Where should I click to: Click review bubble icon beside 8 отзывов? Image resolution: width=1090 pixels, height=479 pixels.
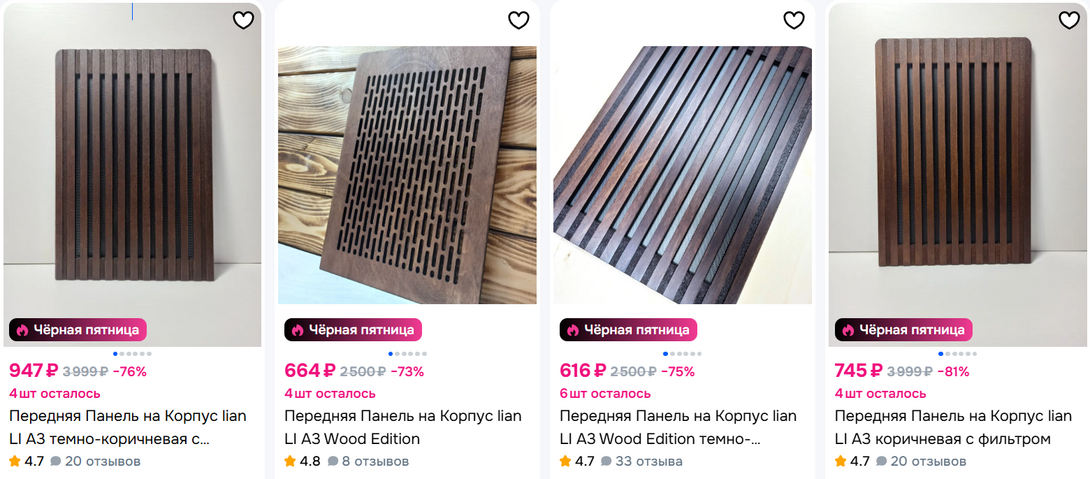[331, 462]
